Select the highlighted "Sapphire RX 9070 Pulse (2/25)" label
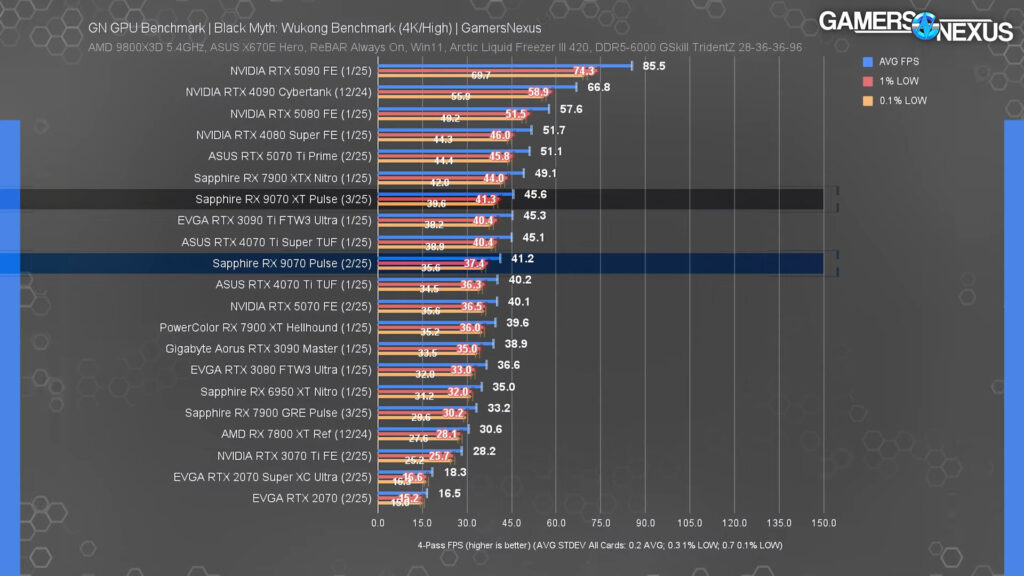This screenshot has height=576, width=1024. (292, 263)
